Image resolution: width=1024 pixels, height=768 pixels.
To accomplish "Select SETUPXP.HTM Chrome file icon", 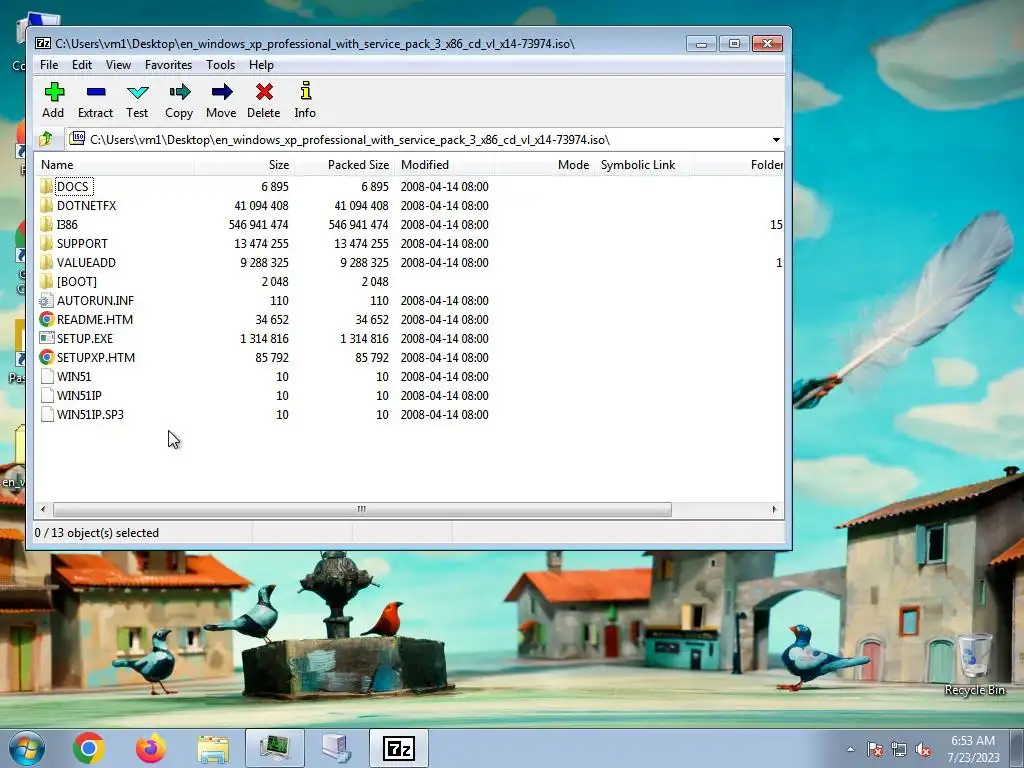I will pyautogui.click(x=46, y=357).
